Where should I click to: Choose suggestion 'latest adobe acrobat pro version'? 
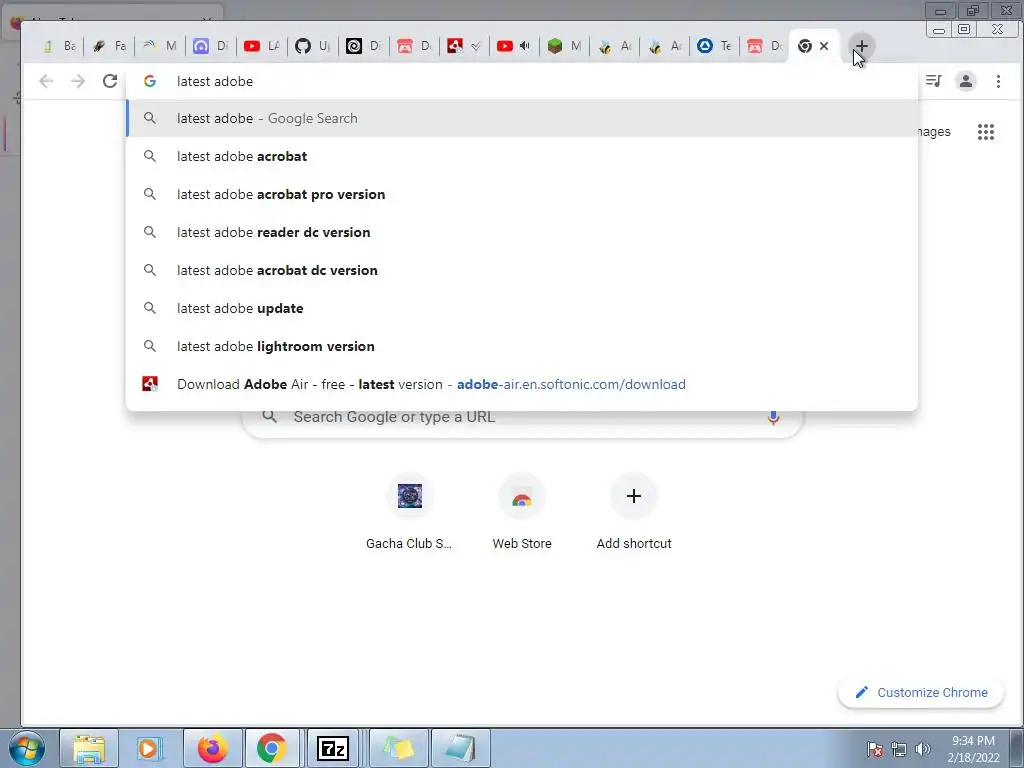(522, 194)
